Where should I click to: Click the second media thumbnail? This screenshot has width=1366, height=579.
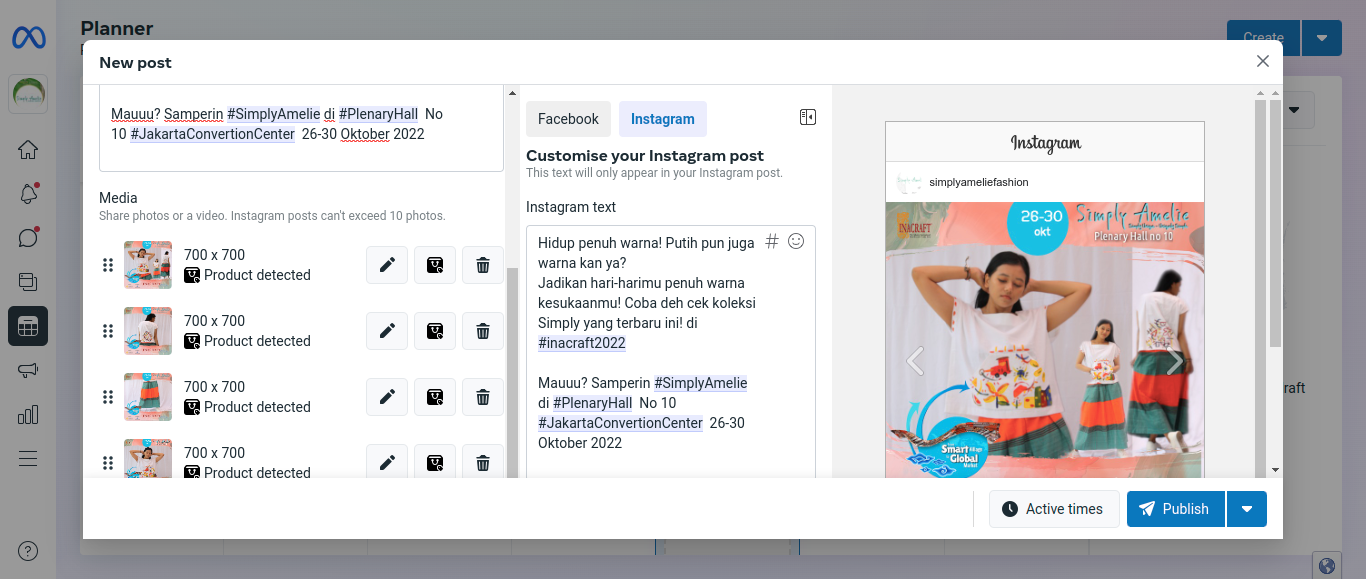[x=148, y=331]
